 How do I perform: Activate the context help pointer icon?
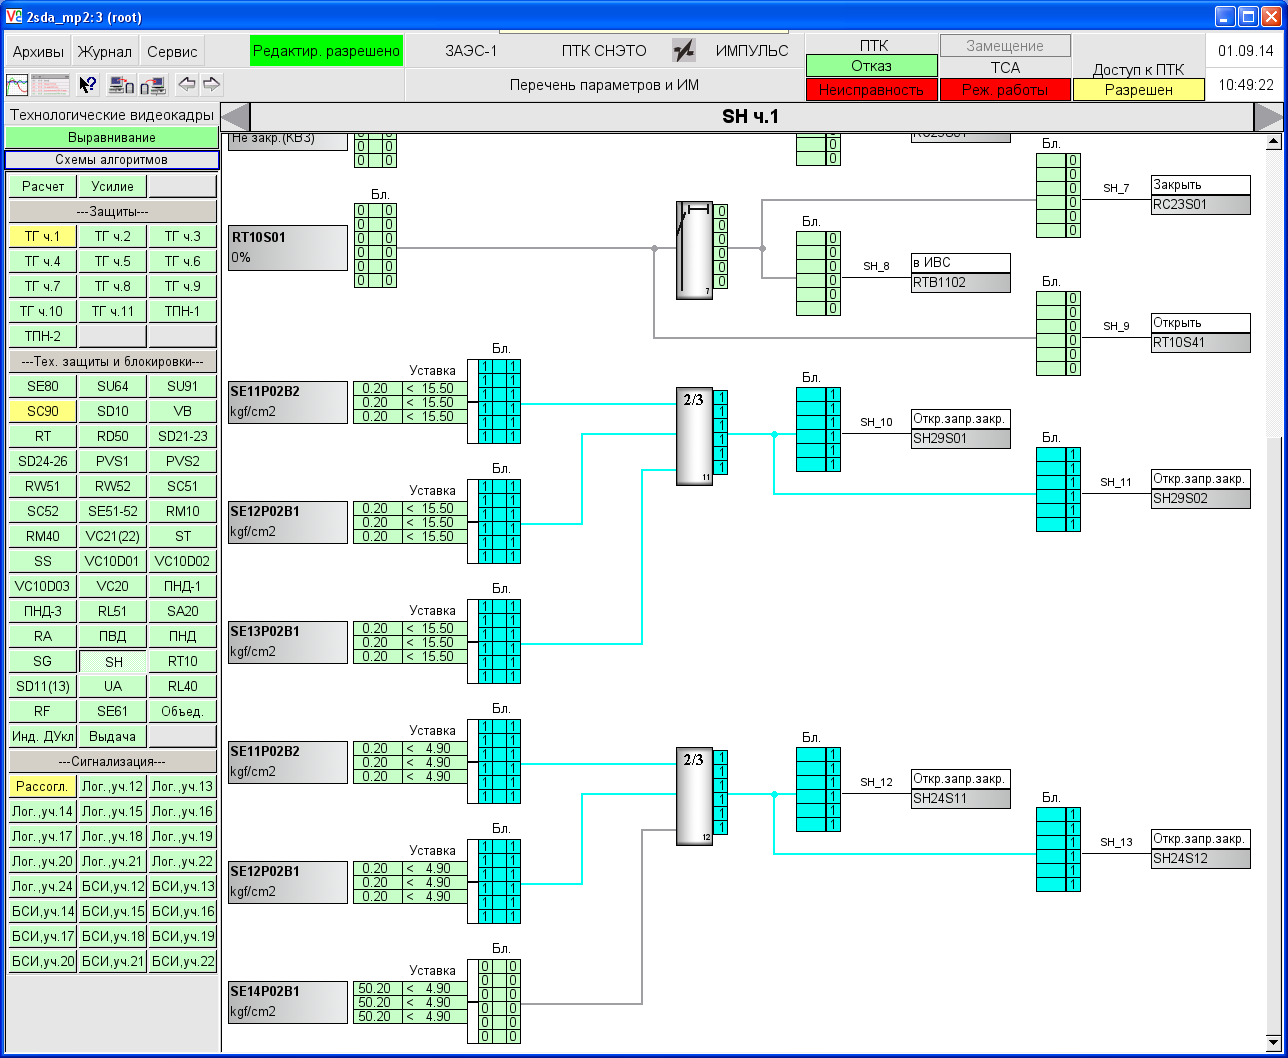point(88,85)
